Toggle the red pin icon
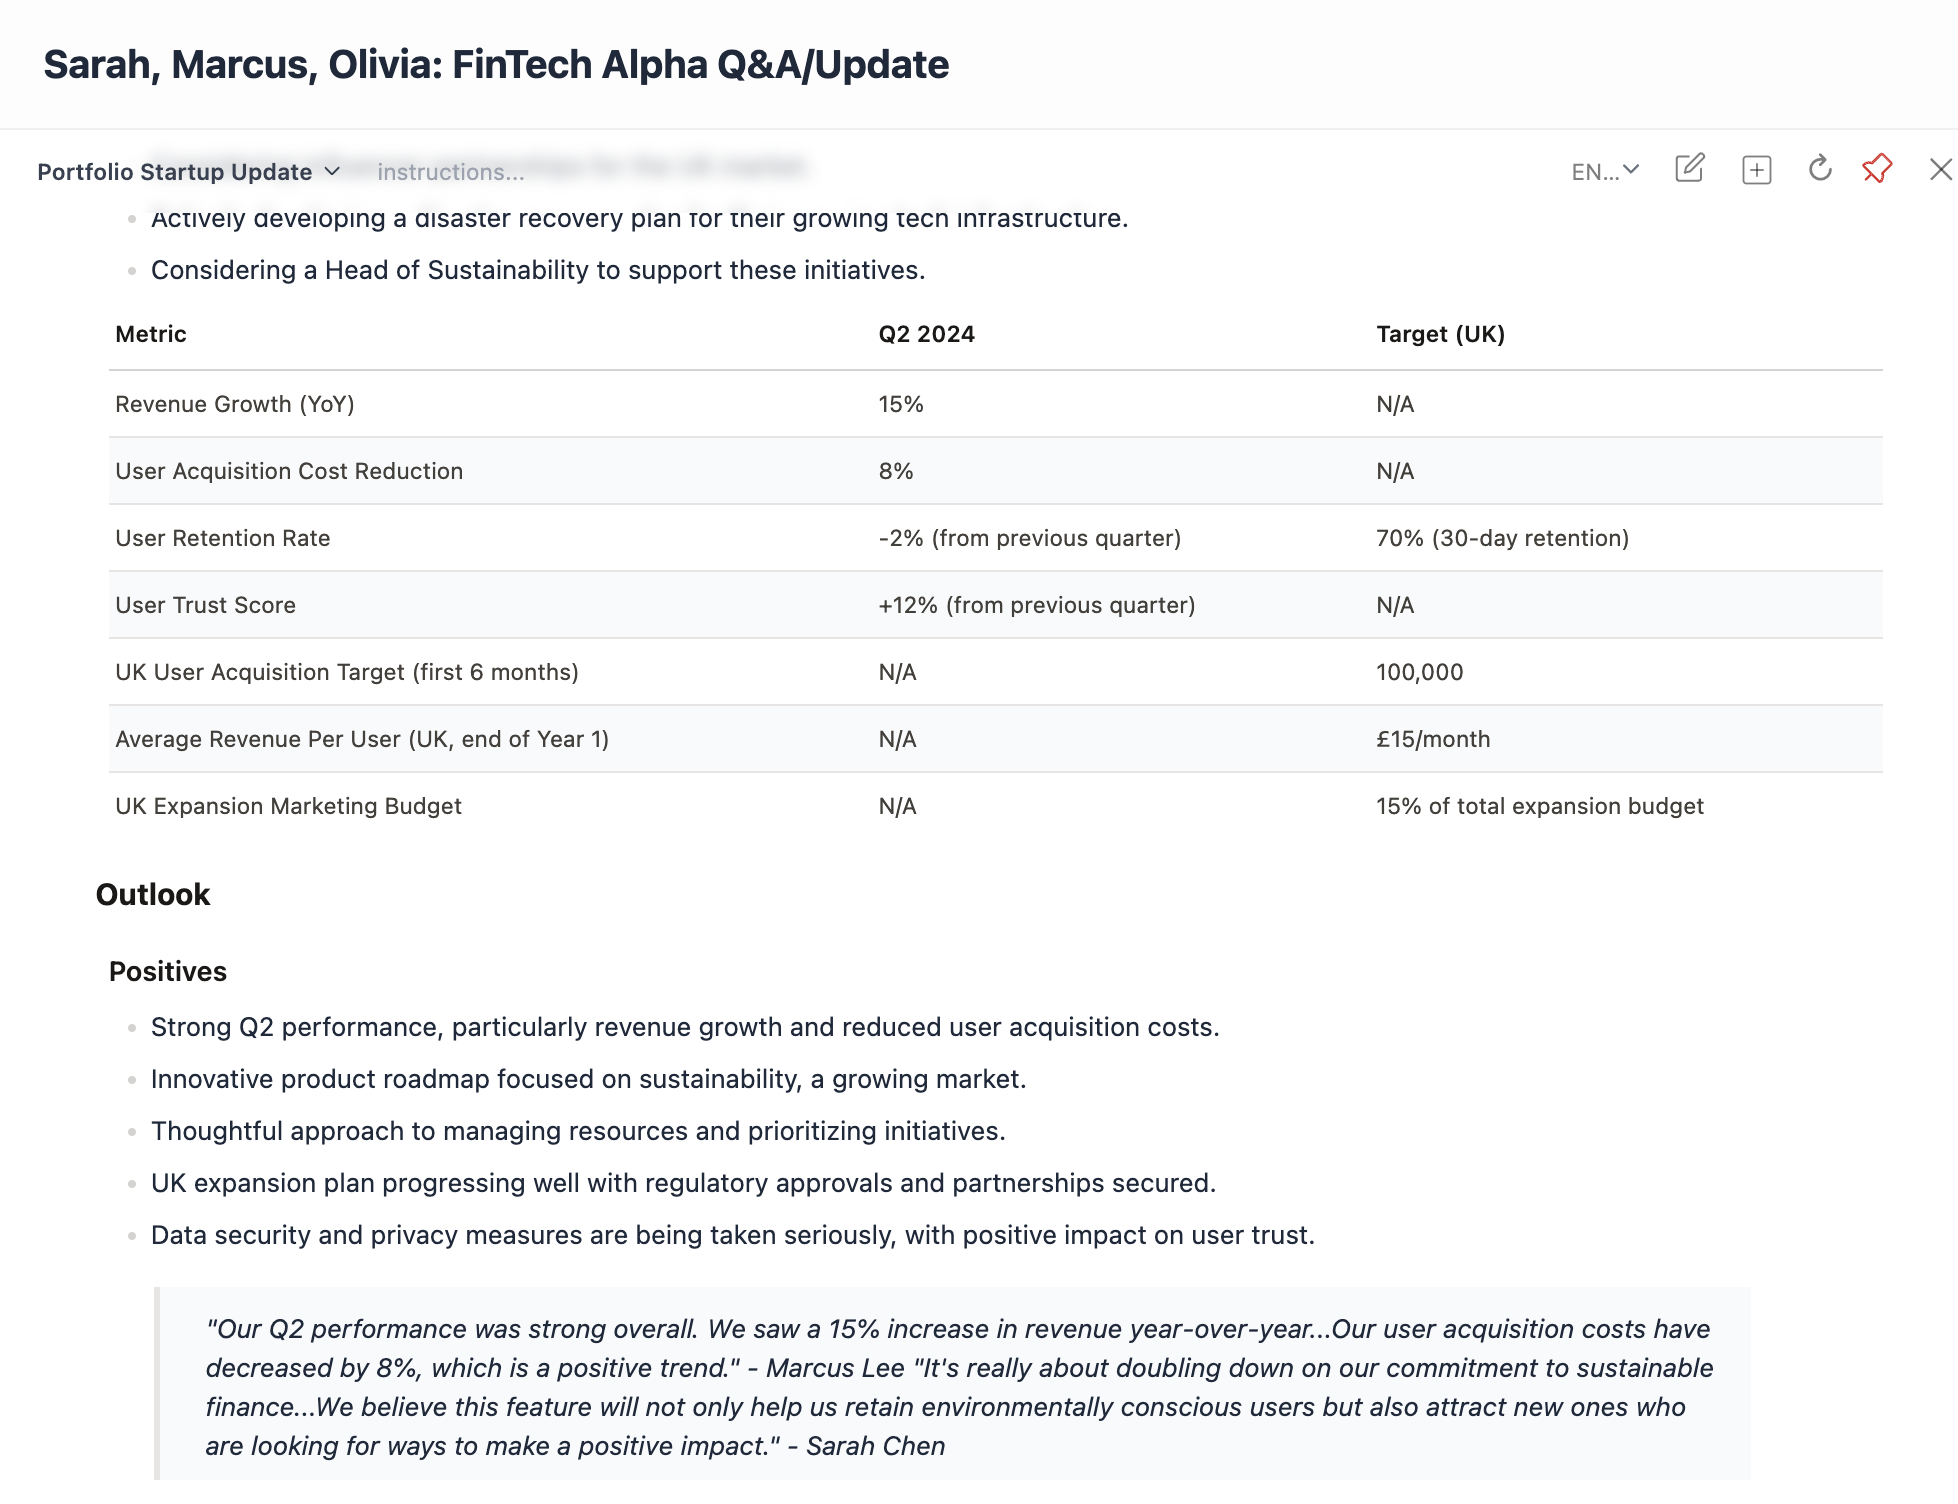The height and width of the screenshot is (1504, 1958). (1877, 169)
